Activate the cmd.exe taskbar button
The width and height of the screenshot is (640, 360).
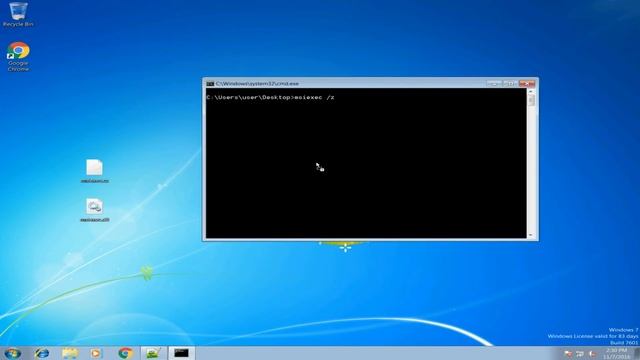pos(181,353)
